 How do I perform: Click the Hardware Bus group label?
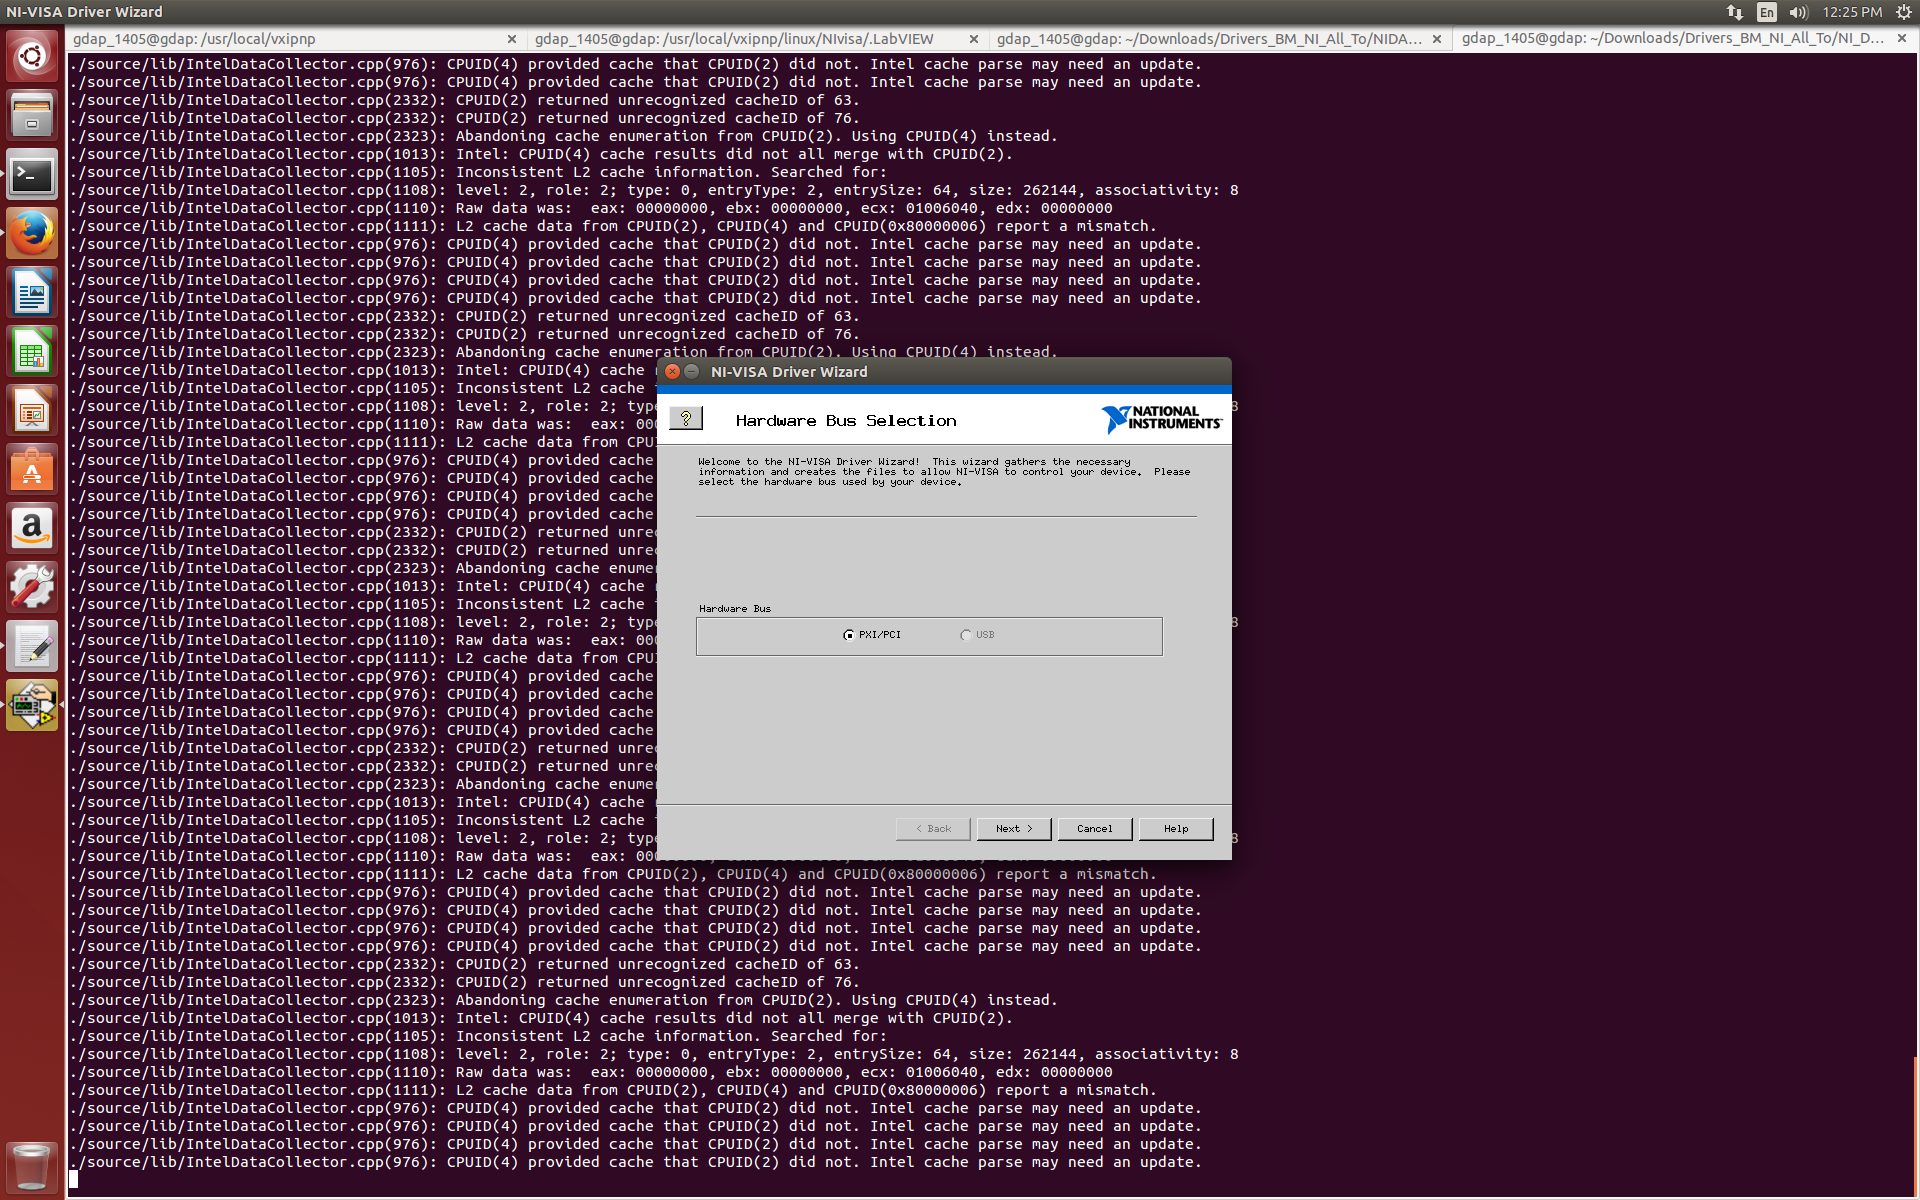click(x=735, y=609)
